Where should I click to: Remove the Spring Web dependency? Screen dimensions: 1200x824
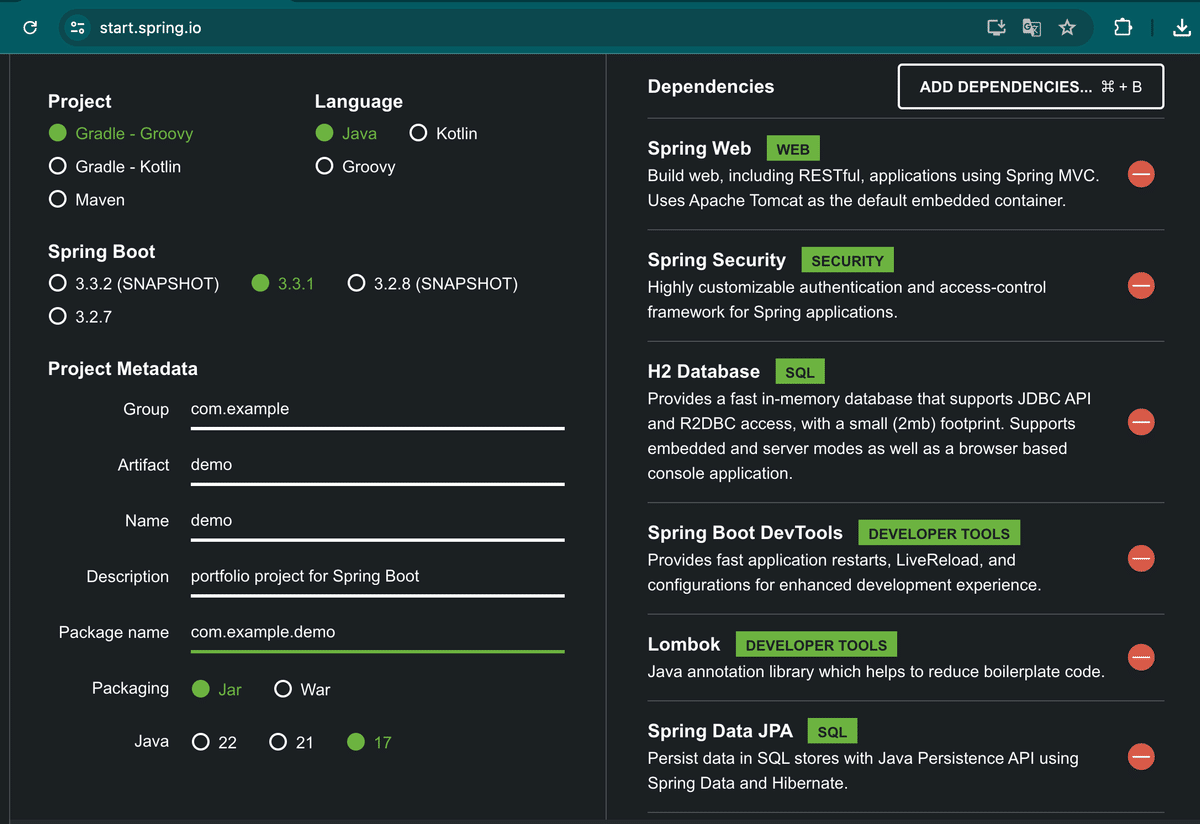tap(1141, 174)
